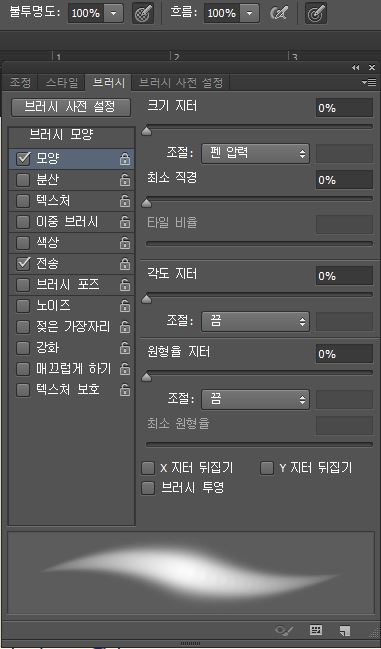Switch to the 브러시 사전 설정 tab
The width and height of the screenshot is (381, 649).
click(181, 82)
